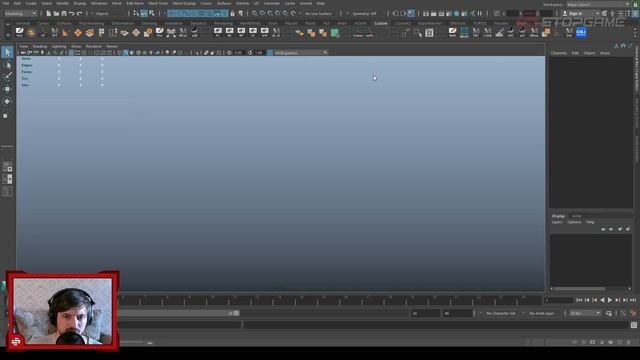This screenshot has width=640, height=360.
Task: Open the frame rate fps dropdown
Action: (585, 313)
